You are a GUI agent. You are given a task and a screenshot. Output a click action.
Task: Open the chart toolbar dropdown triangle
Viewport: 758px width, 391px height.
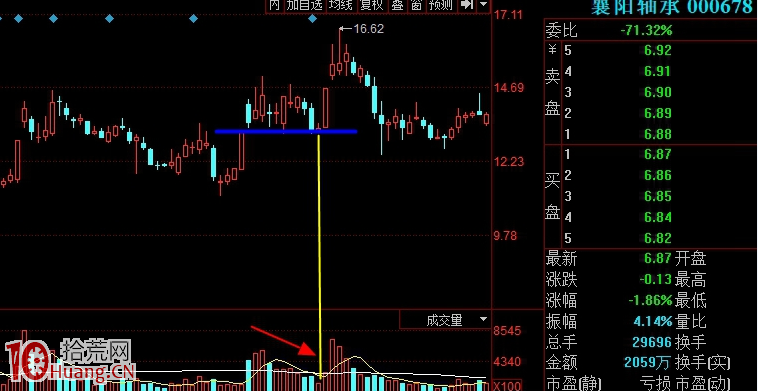tap(483, 5)
